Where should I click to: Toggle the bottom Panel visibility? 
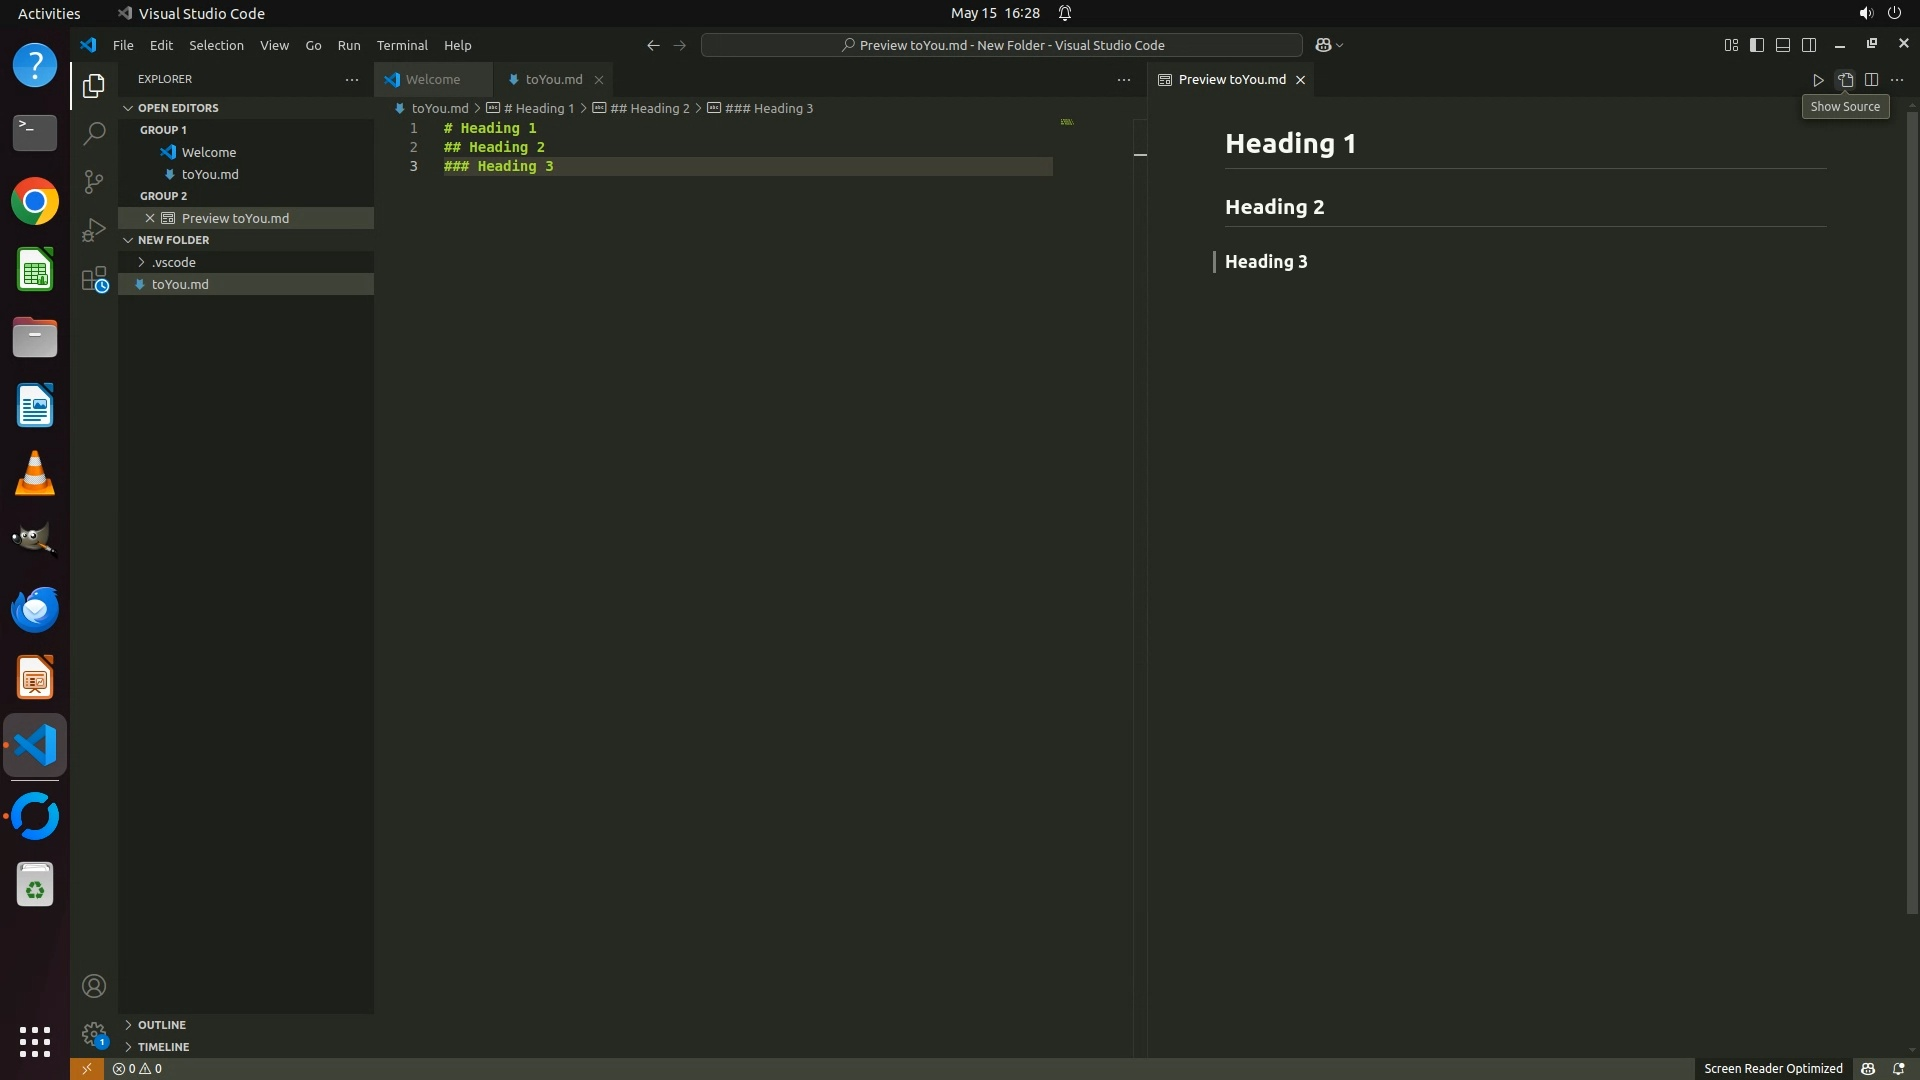coord(1783,45)
